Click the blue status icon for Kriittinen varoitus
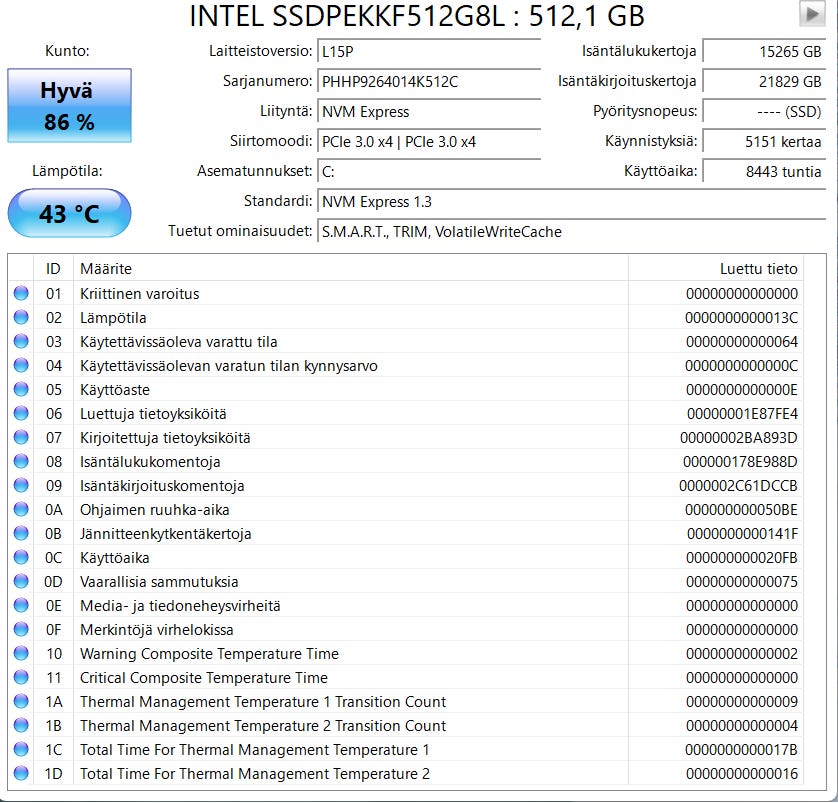Viewport: 838px width, 803px height. (21, 294)
